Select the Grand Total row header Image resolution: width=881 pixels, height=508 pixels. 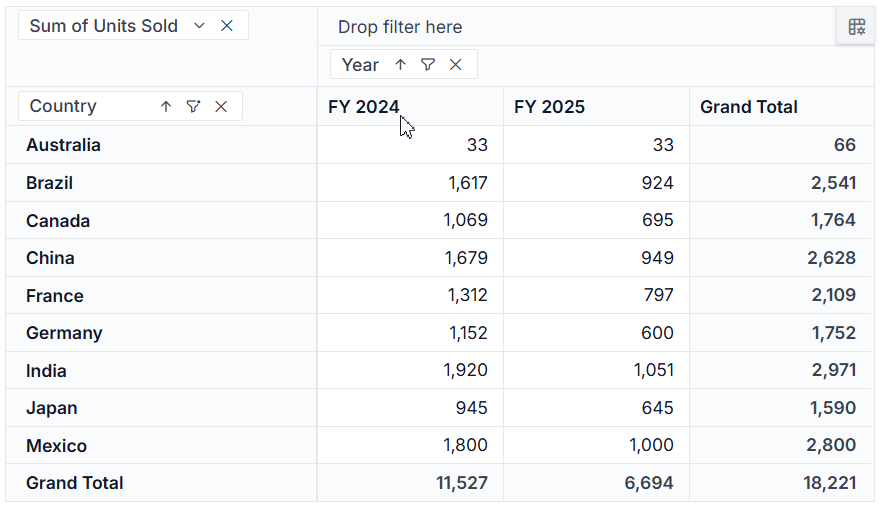161,483
